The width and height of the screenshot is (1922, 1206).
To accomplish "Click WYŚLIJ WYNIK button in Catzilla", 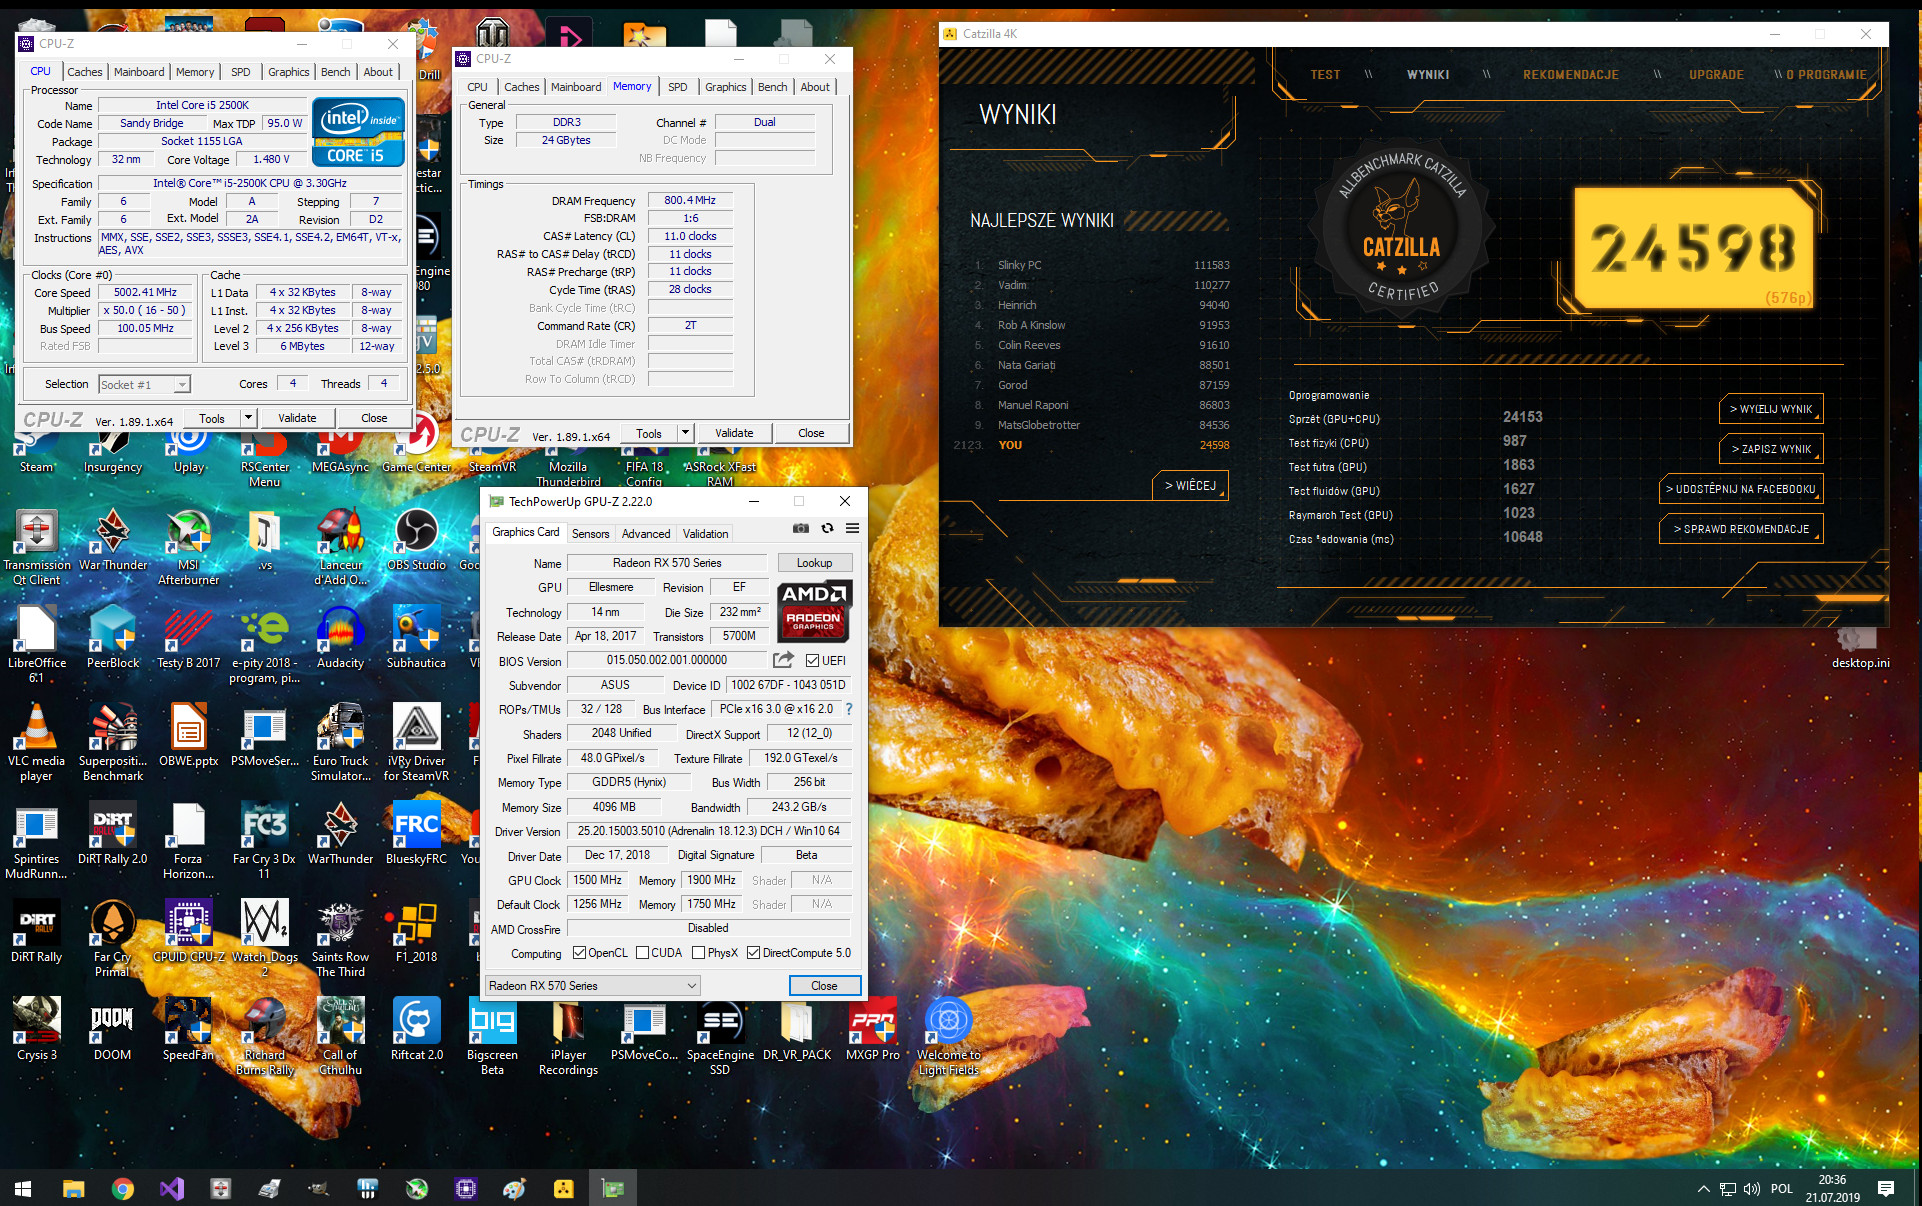I will click(x=1771, y=409).
